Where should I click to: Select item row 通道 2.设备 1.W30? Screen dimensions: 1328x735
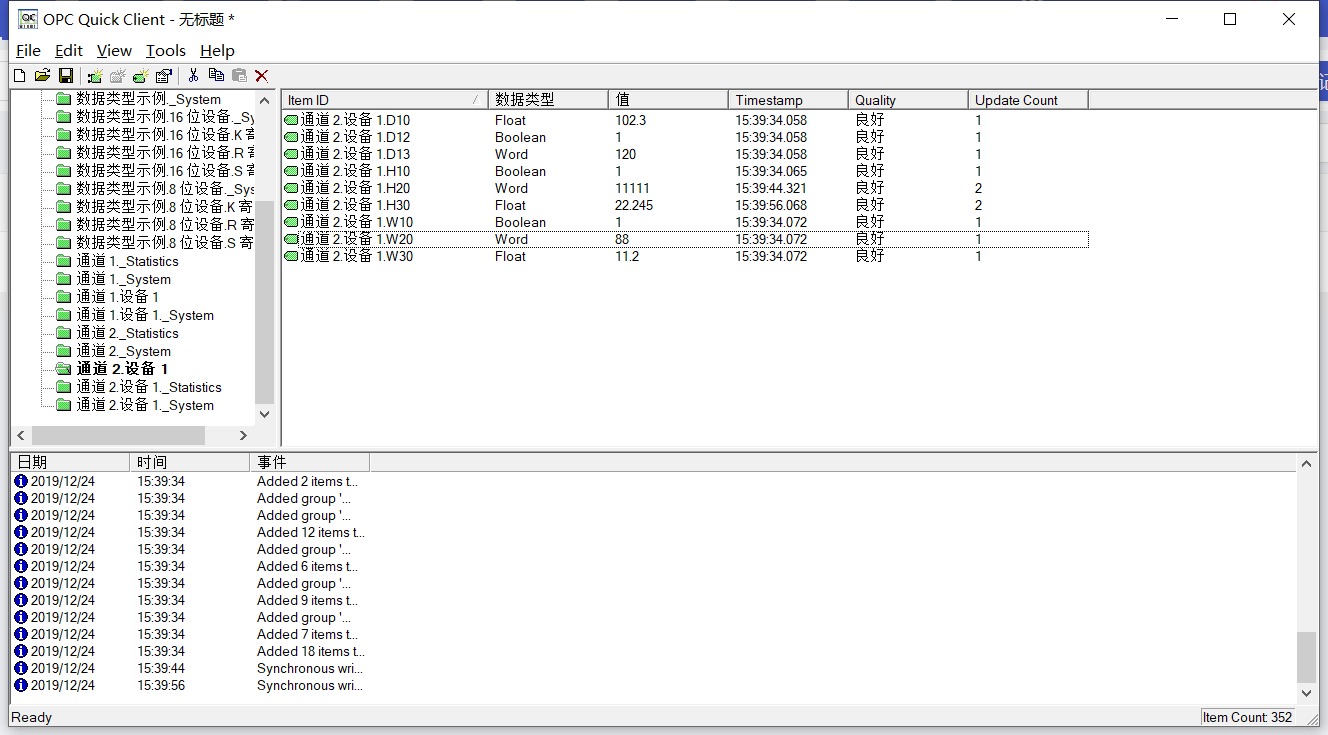(x=685, y=256)
